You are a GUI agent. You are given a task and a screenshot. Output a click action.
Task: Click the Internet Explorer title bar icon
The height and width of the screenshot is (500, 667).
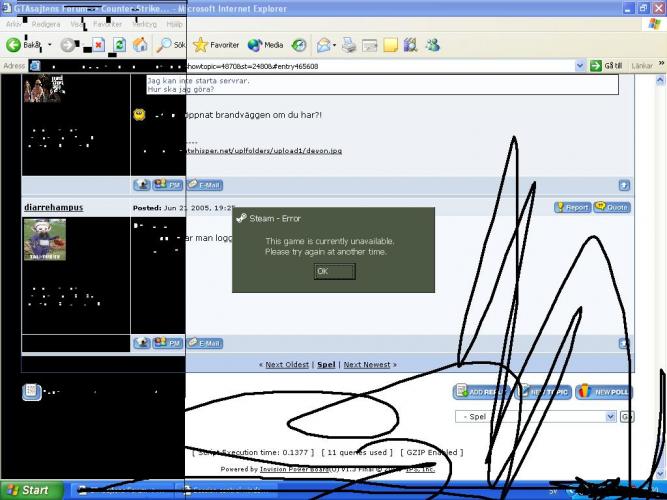[6, 8]
